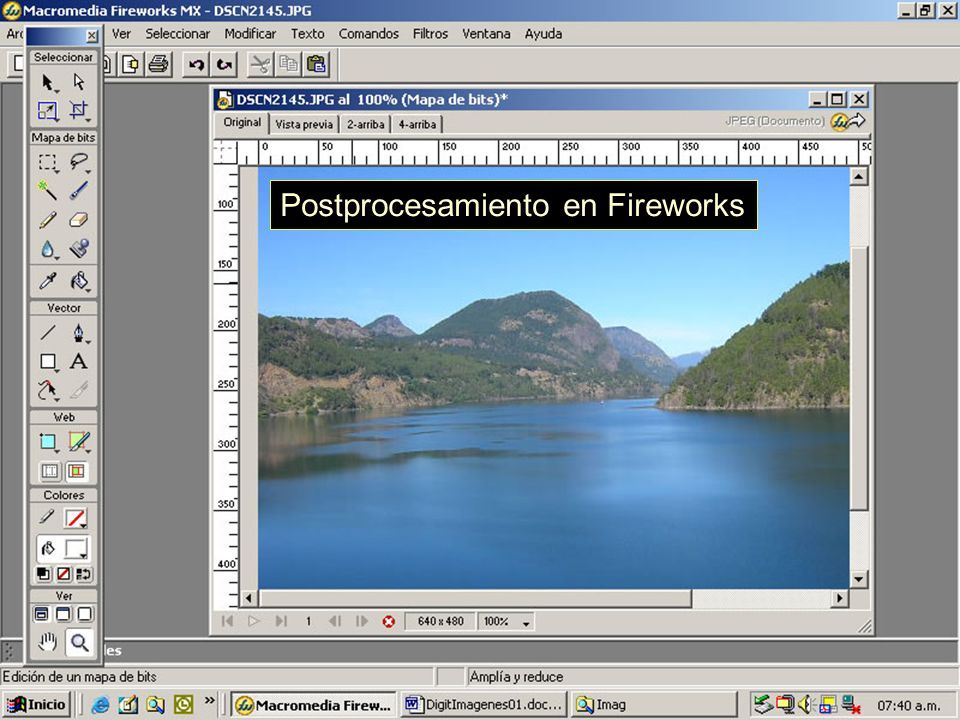Switch to standard screen mode
The image size is (960, 720).
tap(41, 613)
